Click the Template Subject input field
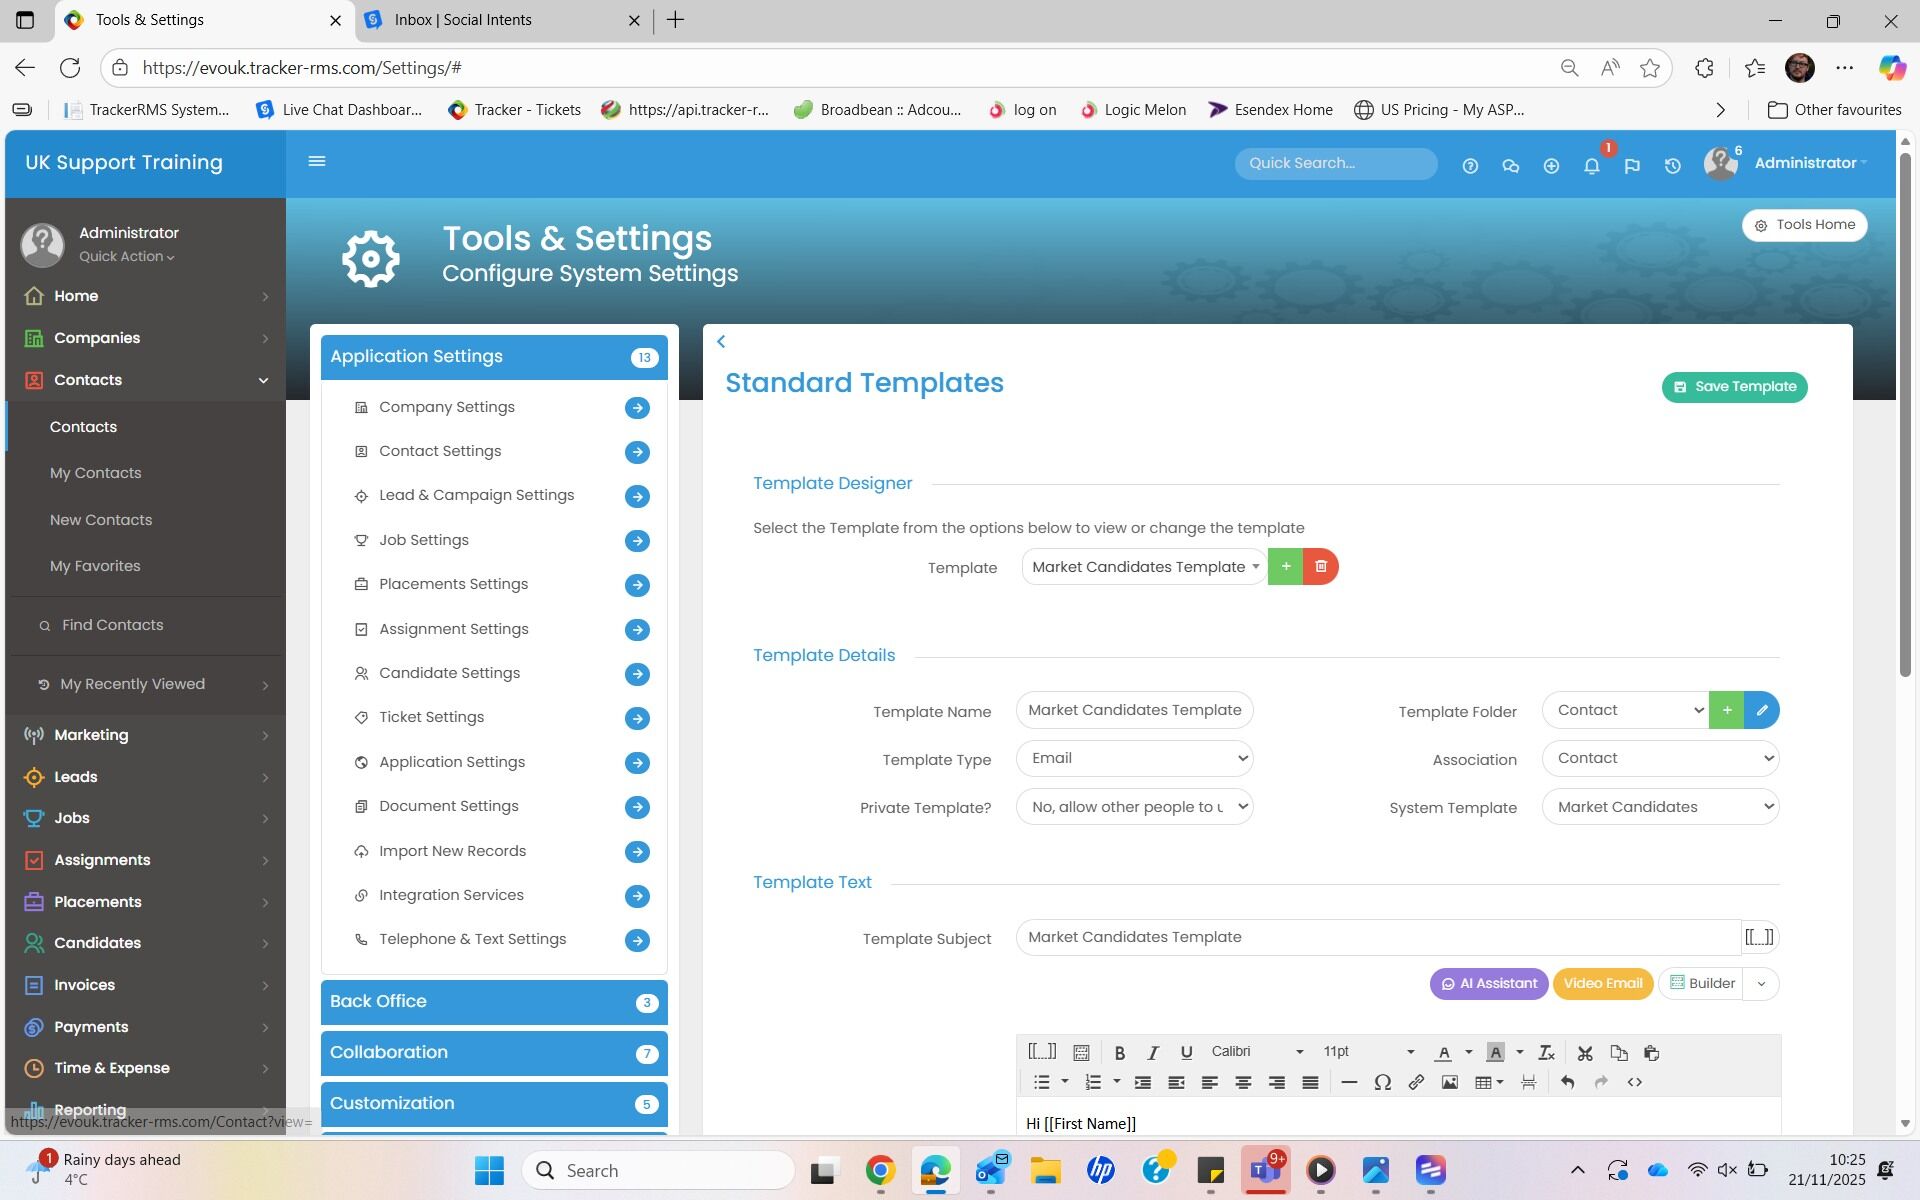 1378,937
